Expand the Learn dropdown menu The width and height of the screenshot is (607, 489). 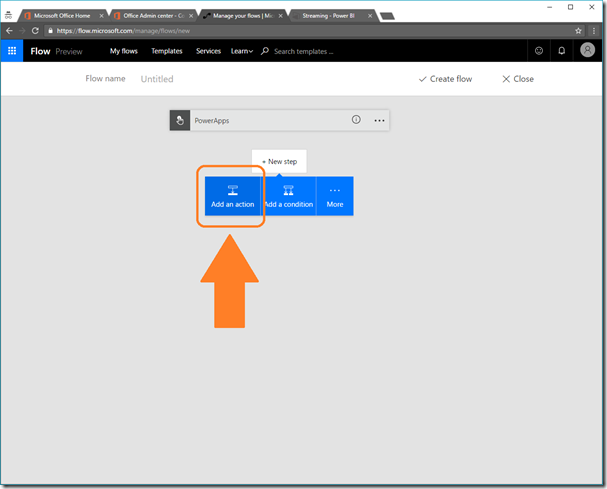coord(241,51)
